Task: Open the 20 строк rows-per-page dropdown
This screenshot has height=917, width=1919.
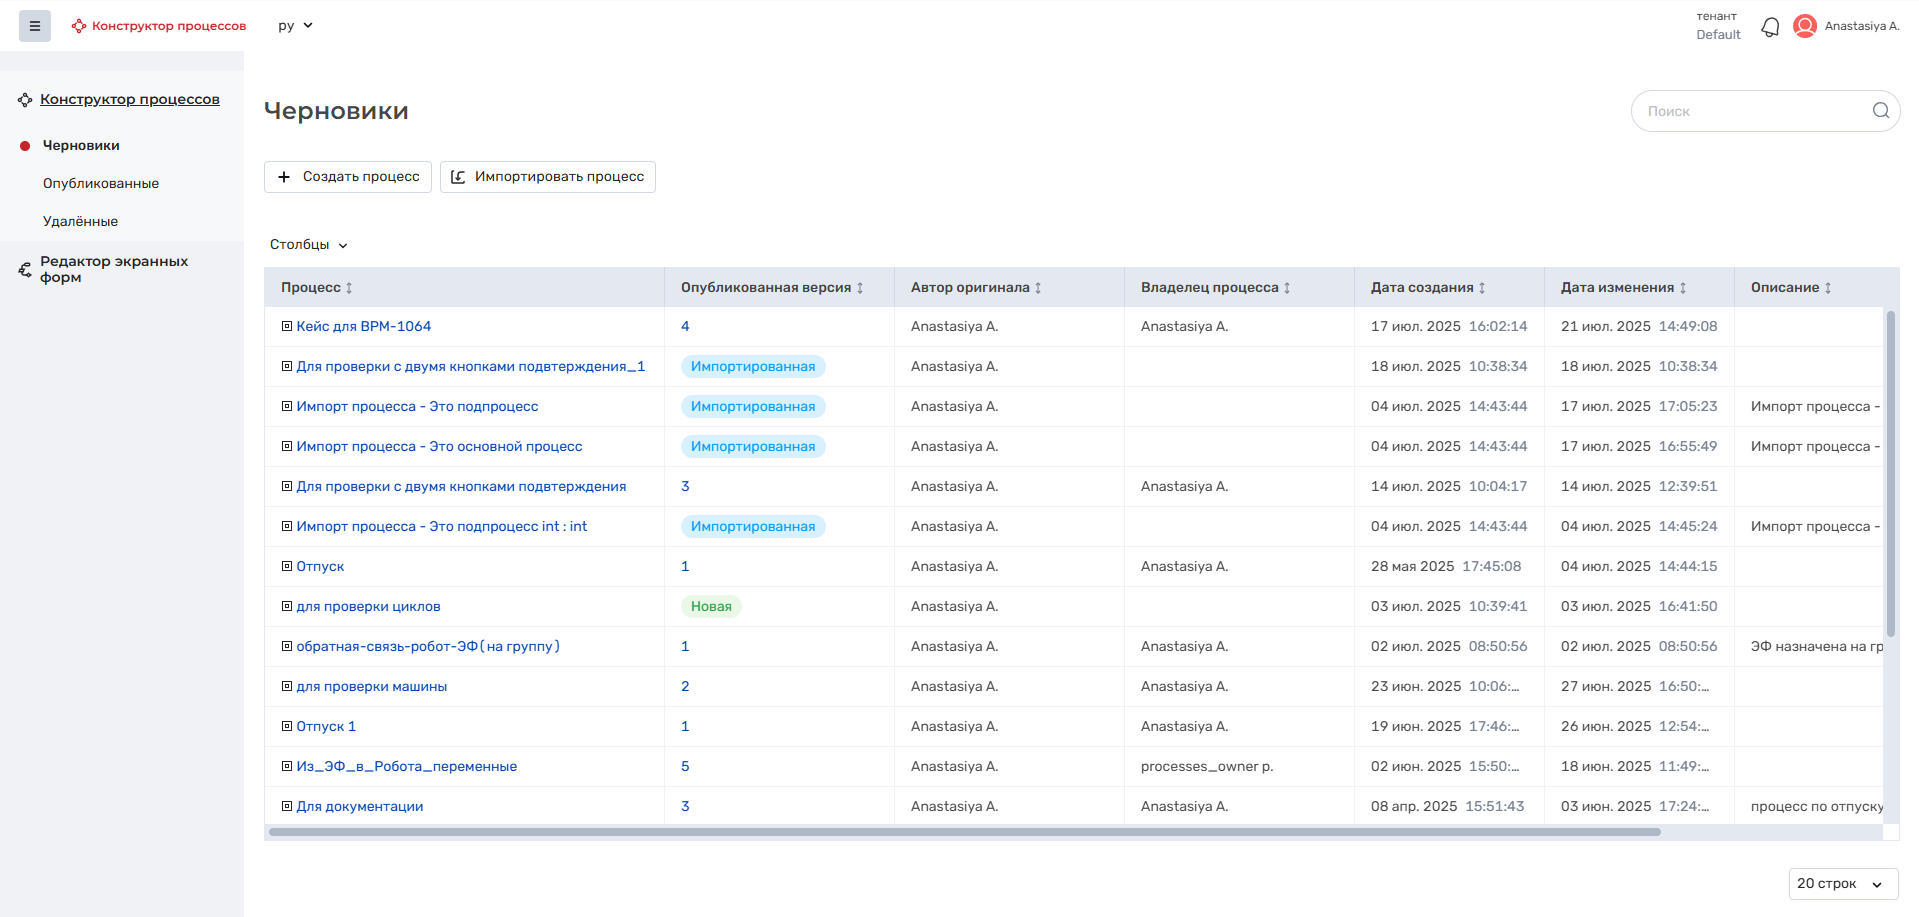Action: pos(1842,884)
